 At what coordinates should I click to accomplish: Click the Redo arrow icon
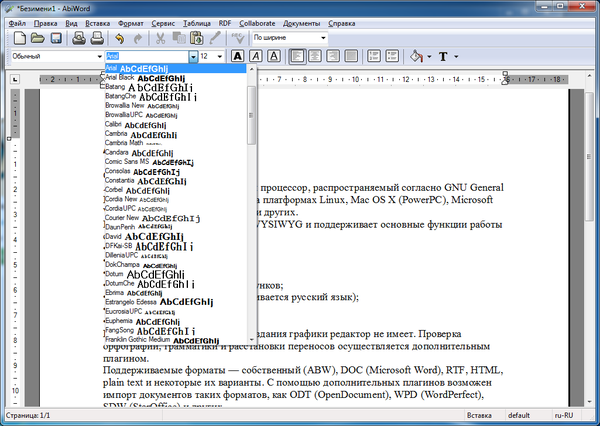pos(139,38)
